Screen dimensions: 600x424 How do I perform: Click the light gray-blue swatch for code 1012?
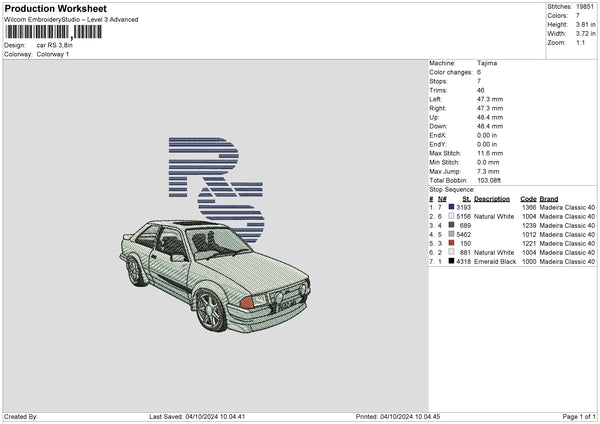[x=452, y=234]
